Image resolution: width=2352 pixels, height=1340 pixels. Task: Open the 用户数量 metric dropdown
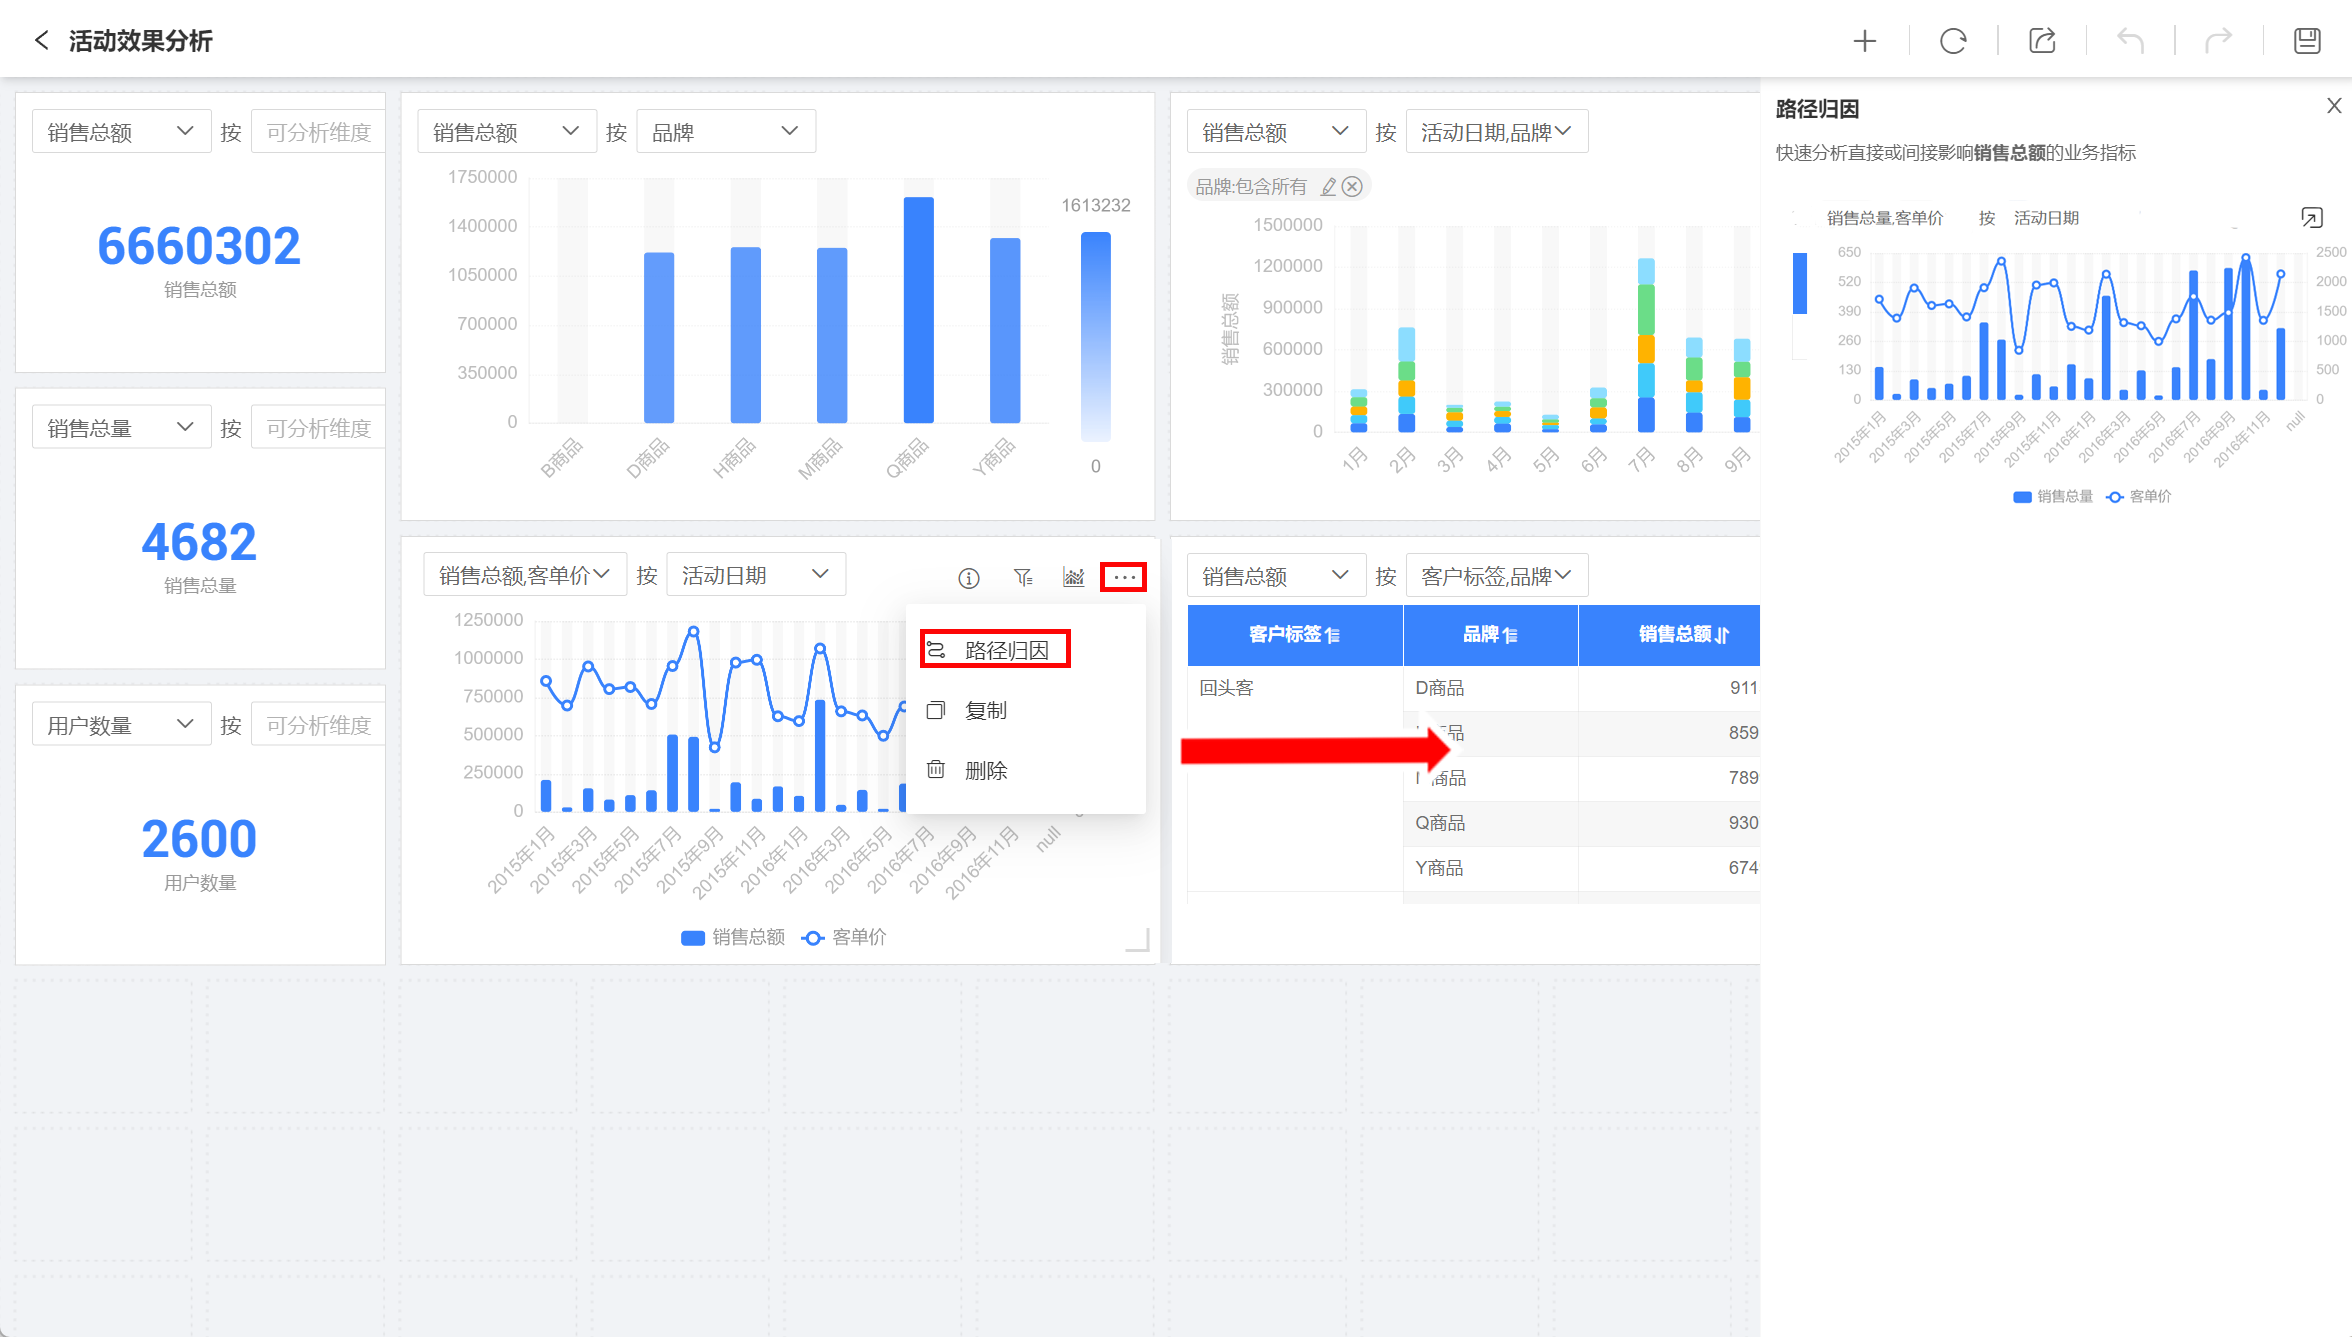click(120, 725)
